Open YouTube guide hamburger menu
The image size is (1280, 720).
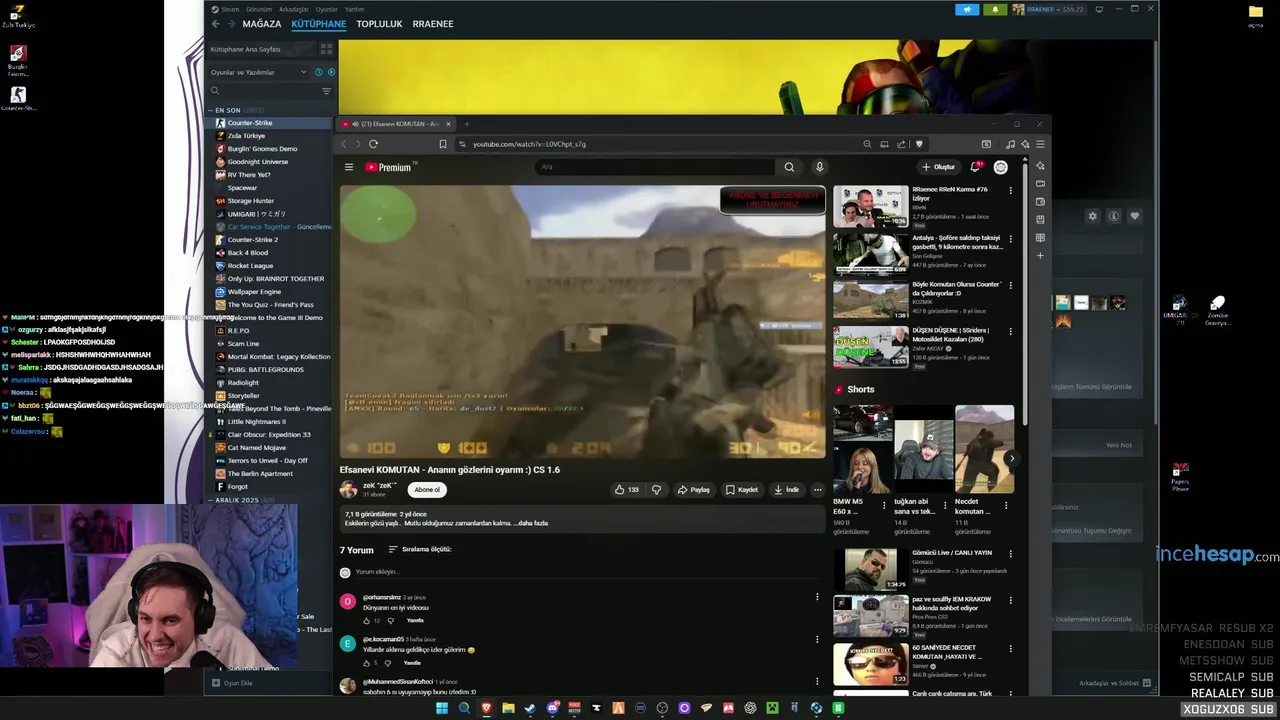[349, 167]
